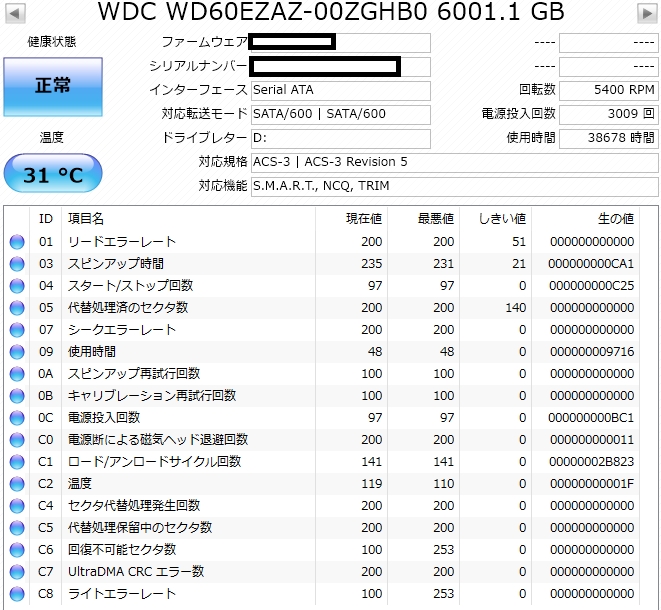Select raw value 000000009716
661x610 pixels.
[x=592, y=352]
